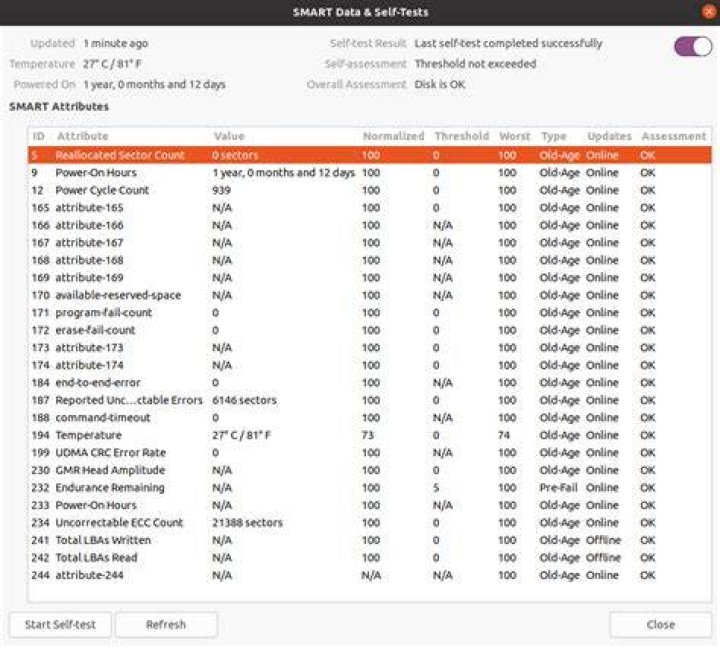Click the Assessment column header
The height and width of the screenshot is (649, 720).
[x=674, y=136]
